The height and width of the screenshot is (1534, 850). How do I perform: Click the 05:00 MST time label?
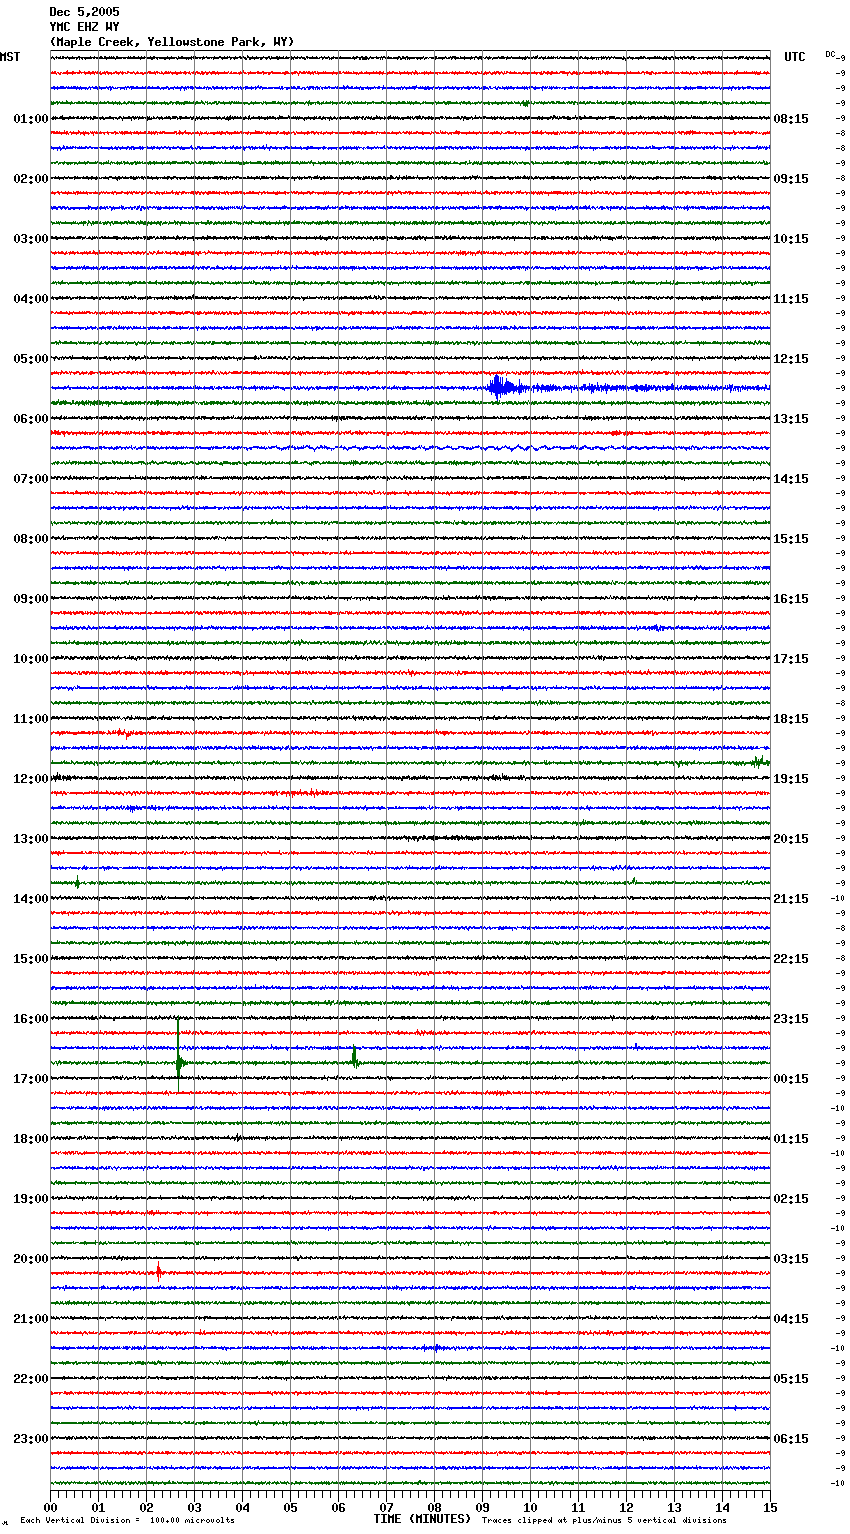click(x=31, y=359)
